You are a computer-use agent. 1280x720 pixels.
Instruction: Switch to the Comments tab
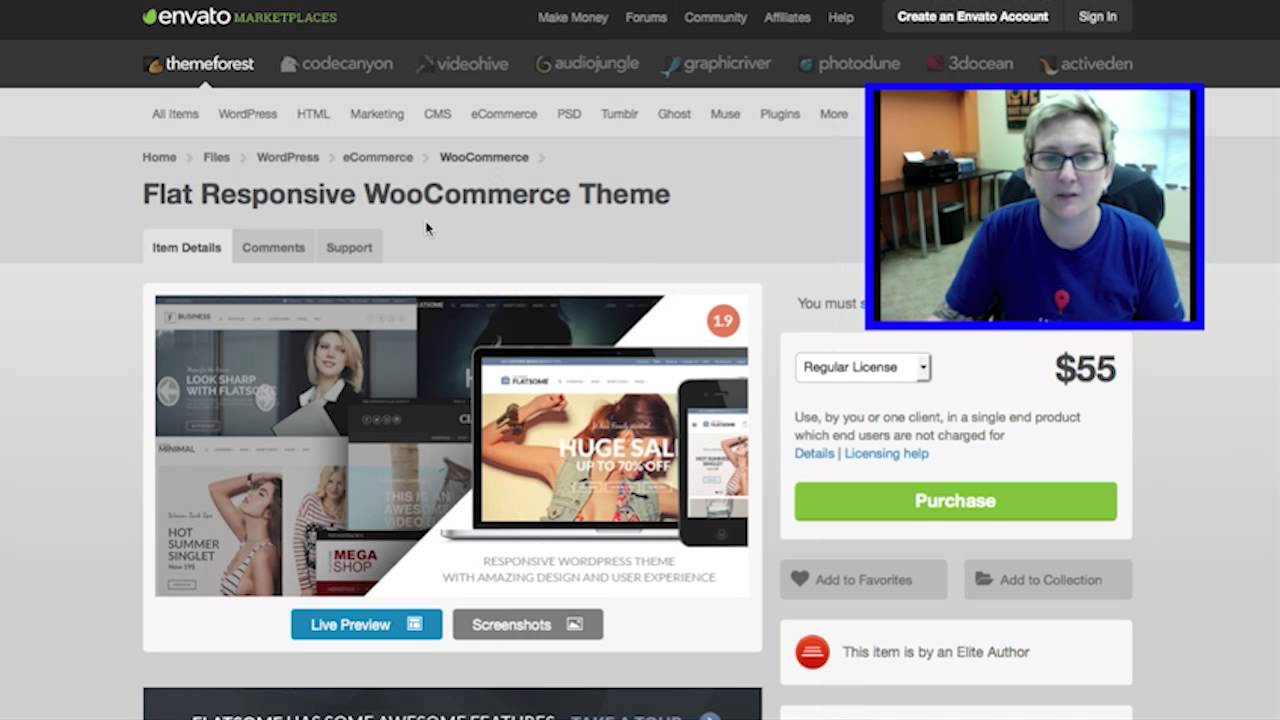coord(273,247)
